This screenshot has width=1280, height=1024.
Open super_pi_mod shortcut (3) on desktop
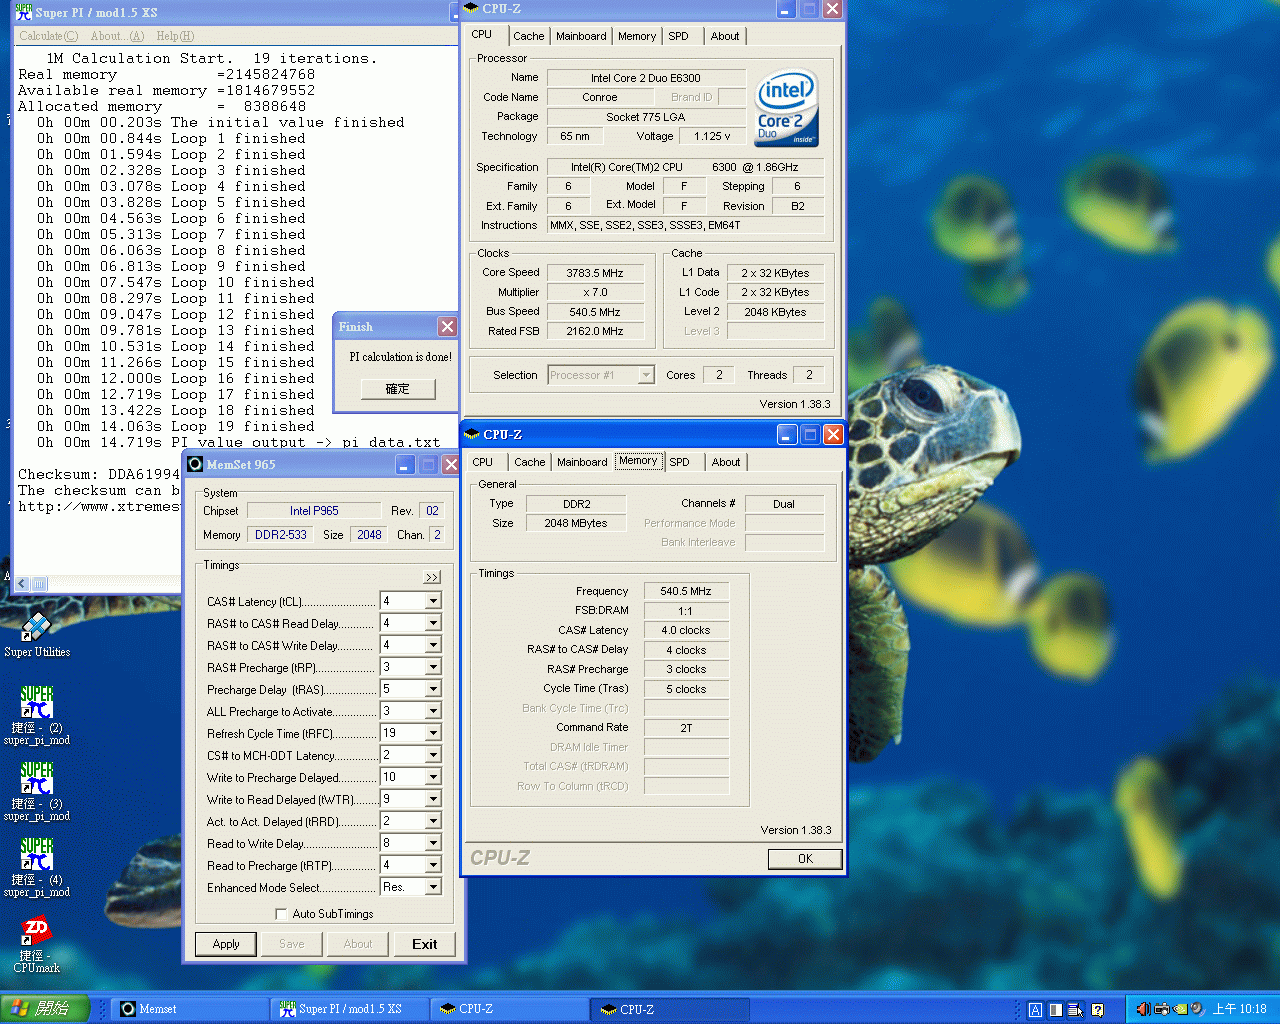point(37,792)
